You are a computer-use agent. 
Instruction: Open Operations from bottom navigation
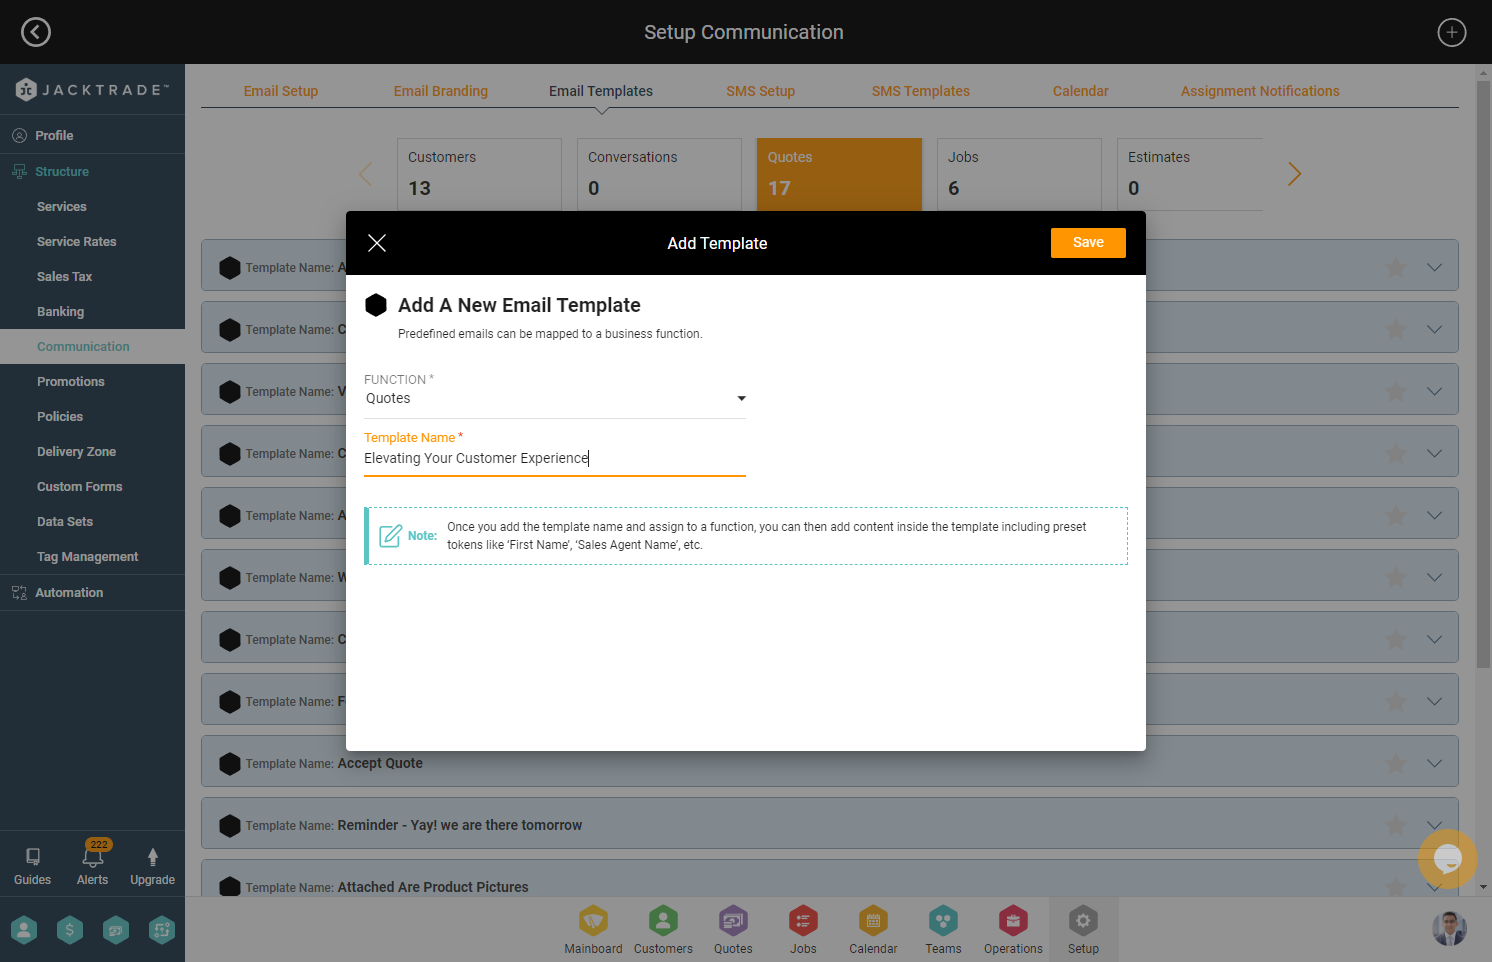tap(1013, 930)
